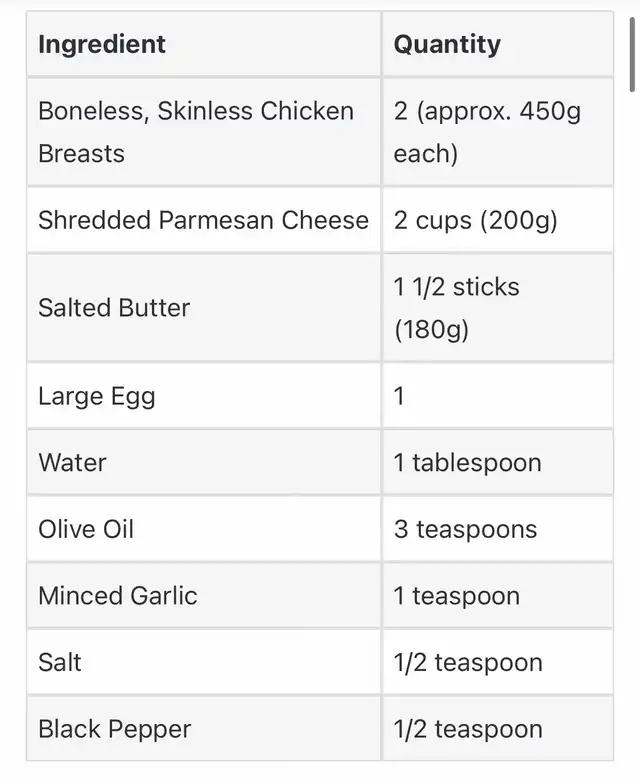Select the Shredded Parmesan Cheese cell
The image size is (640, 778).
(203, 220)
